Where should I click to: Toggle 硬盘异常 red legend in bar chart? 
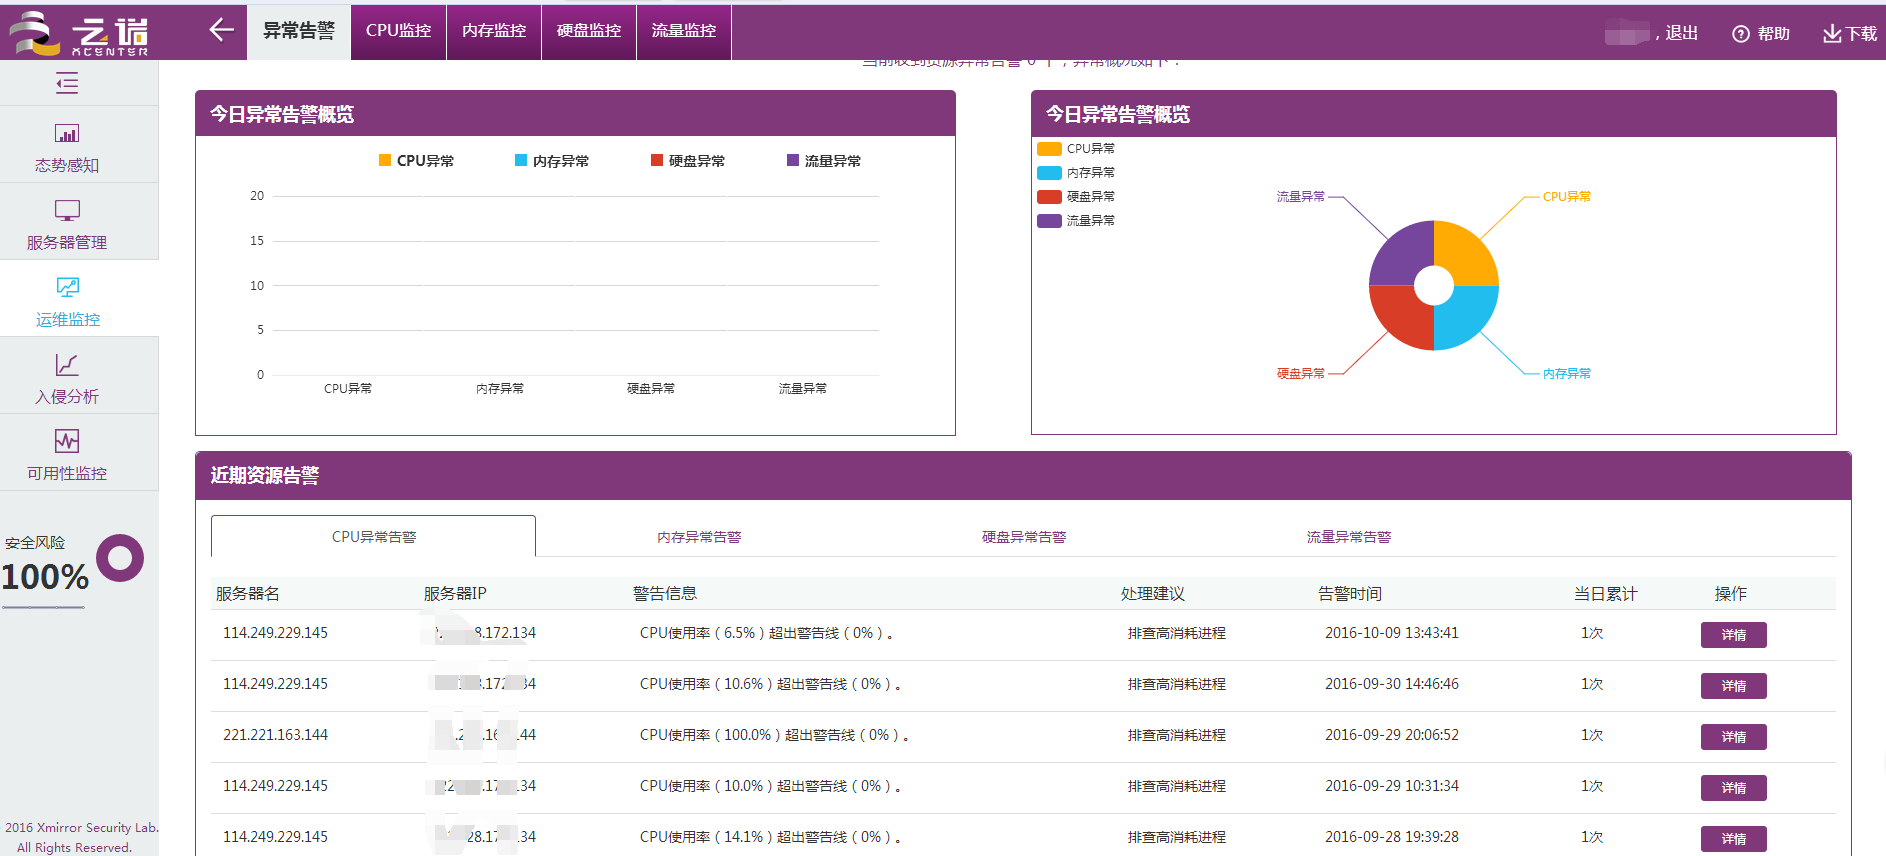click(x=688, y=161)
